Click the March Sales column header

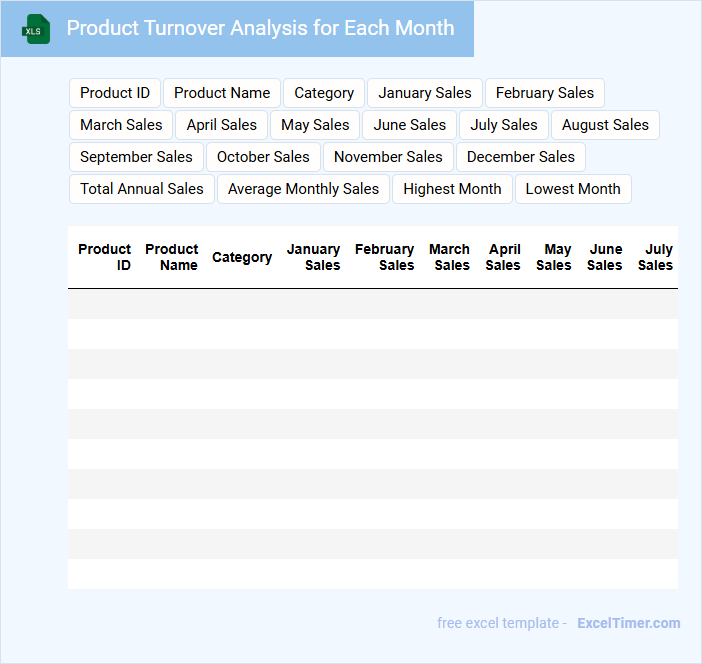tap(450, 257)
